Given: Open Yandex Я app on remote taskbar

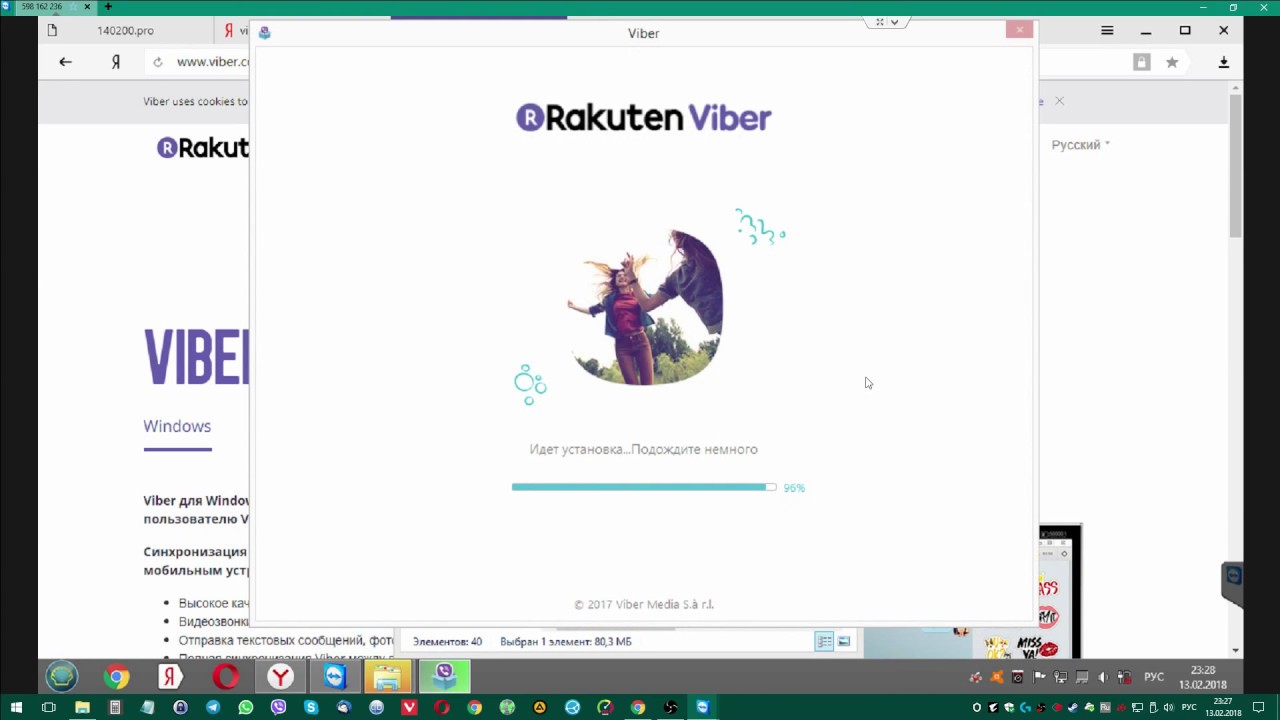Looking at the screenshot, I should pos(171,677).
